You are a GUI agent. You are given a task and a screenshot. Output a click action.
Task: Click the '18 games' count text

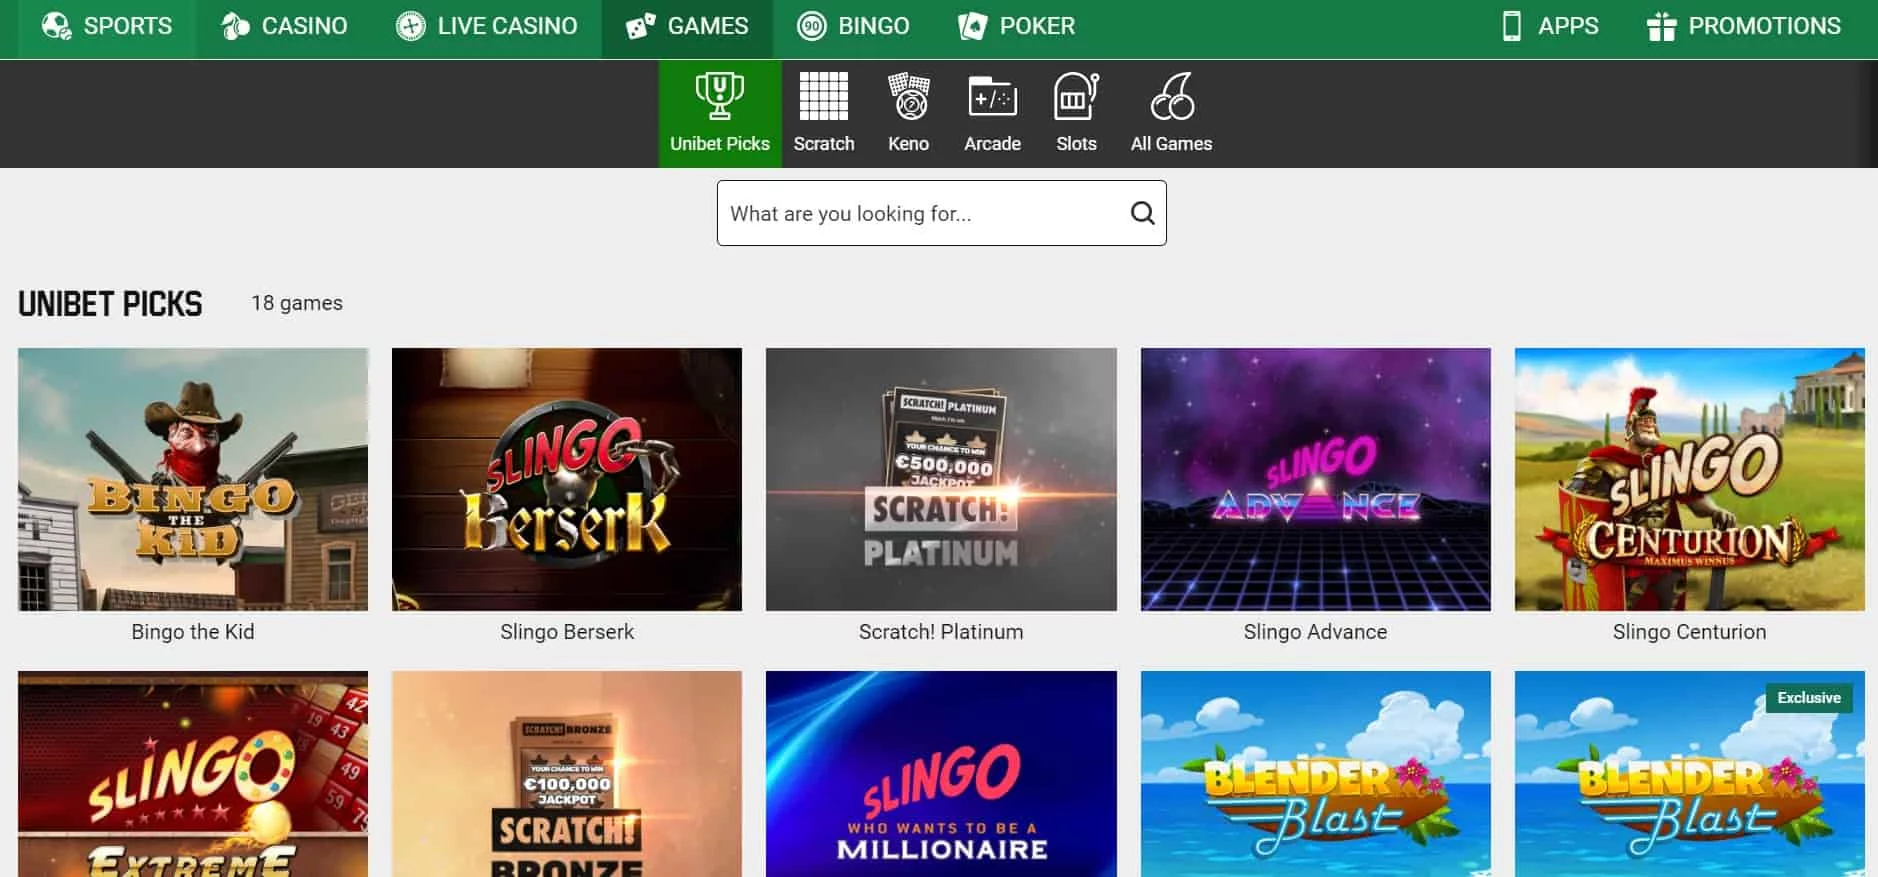pos(297,303)
